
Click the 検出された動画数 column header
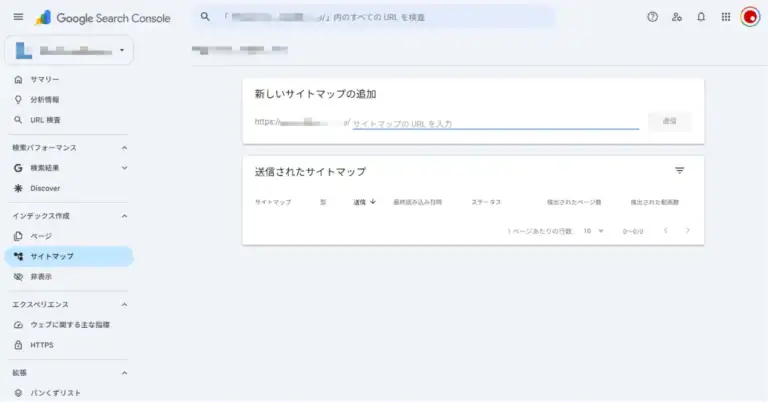pyautogui.click(x=654, y=202)
